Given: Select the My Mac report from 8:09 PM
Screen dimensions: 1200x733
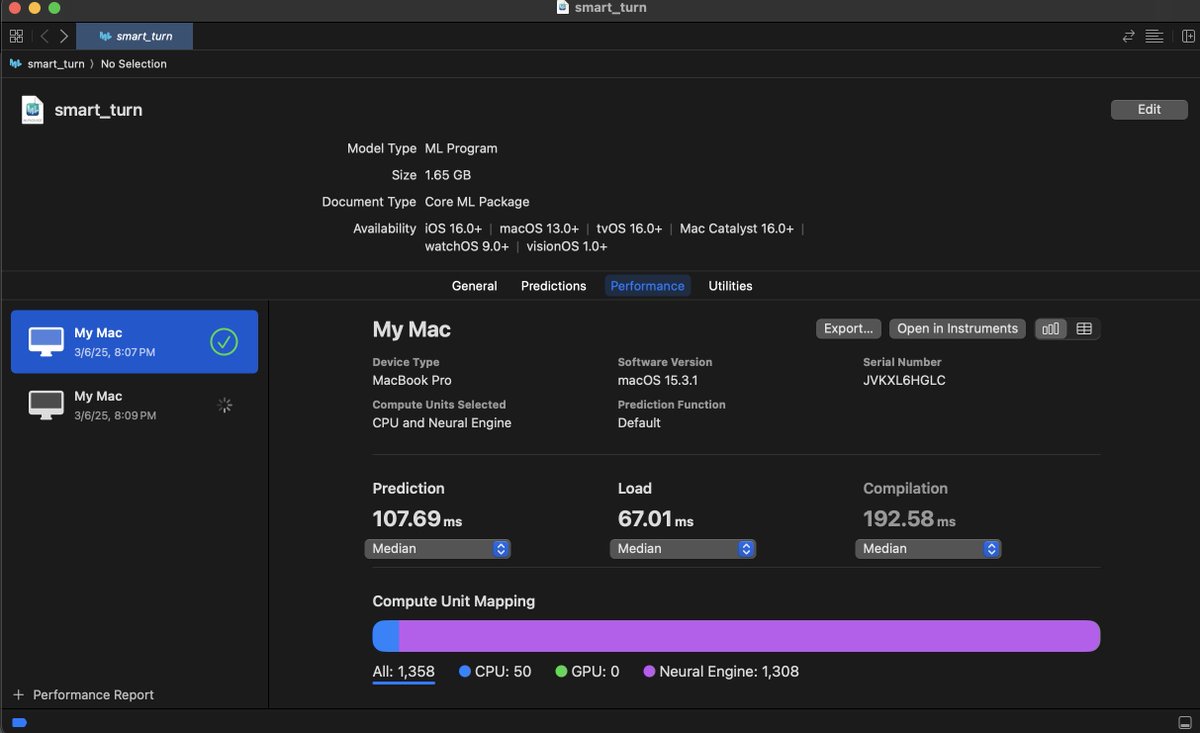Looking at the screenshot, I should (x=134, y=405).
